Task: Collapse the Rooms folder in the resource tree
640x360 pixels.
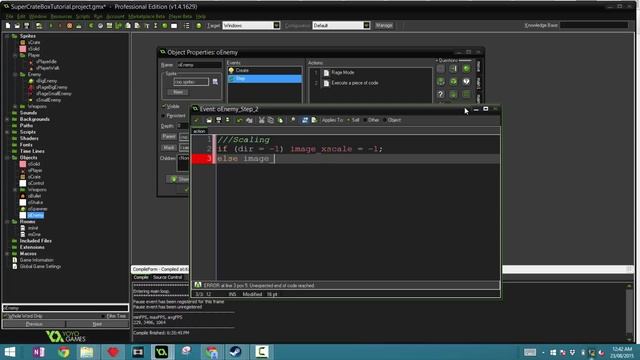Action: 7,222
